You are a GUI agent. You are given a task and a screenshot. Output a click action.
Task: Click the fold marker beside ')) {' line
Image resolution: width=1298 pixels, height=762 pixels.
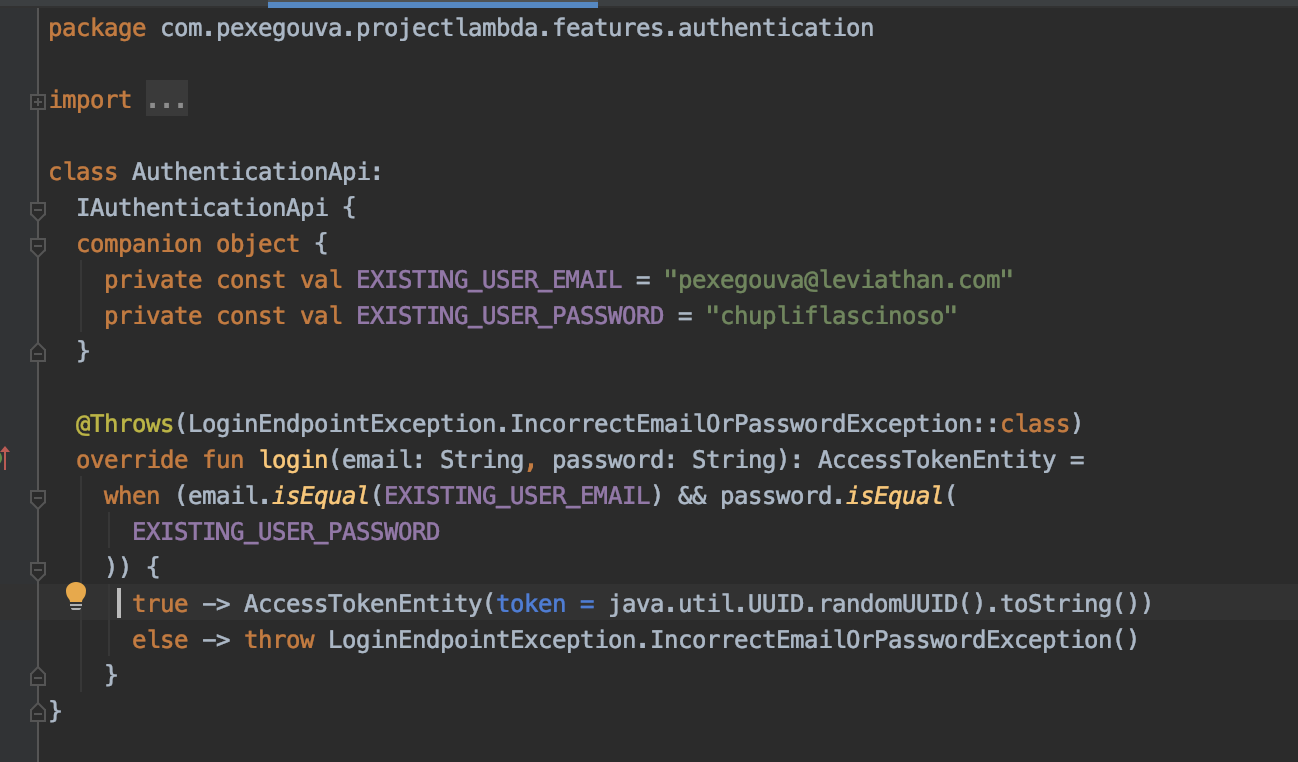pyautogui.click(x=38, y=569)
